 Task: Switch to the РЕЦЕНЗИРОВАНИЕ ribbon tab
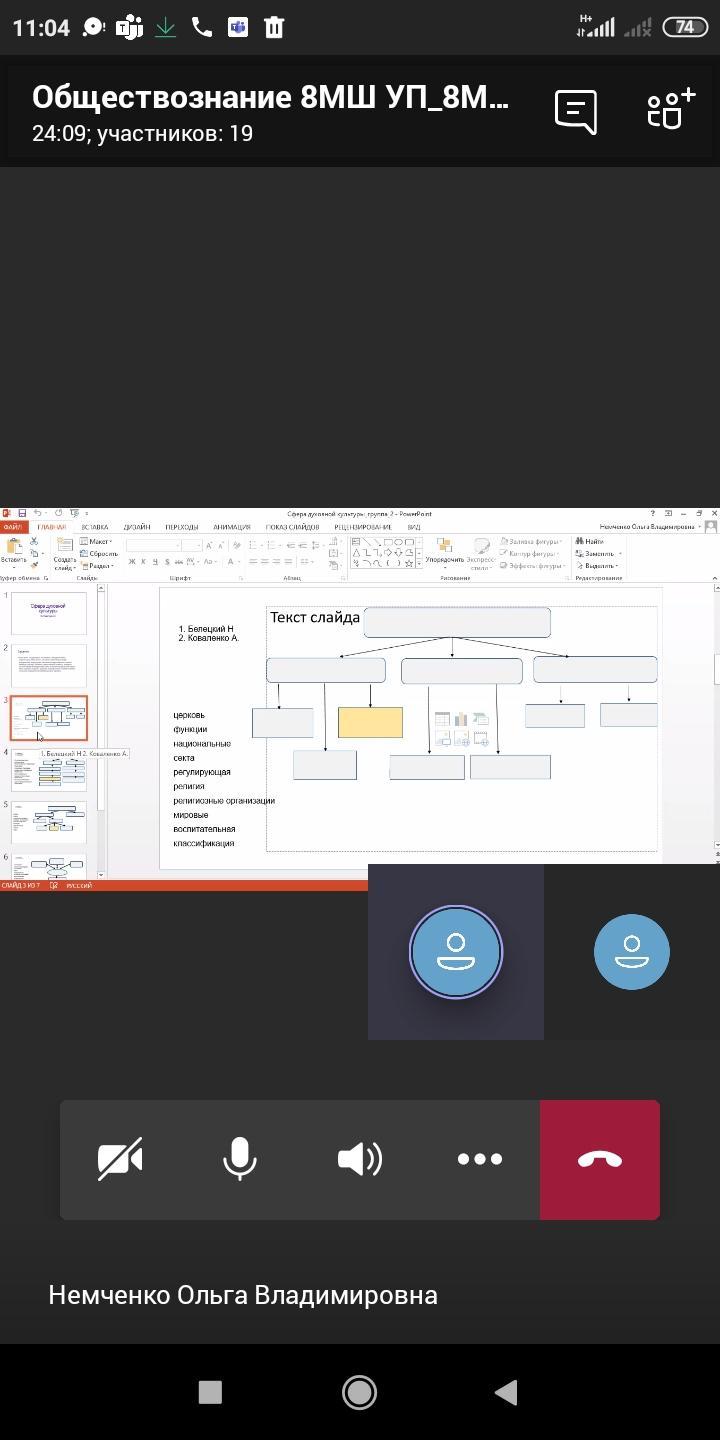(363, 527)
